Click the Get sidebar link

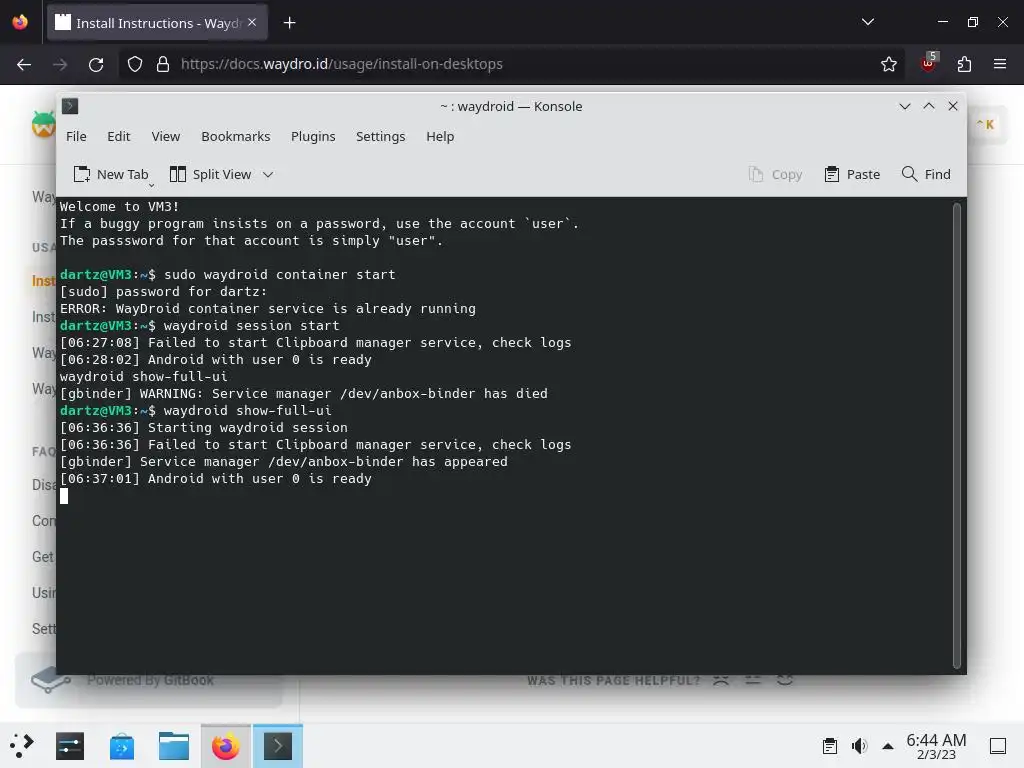pyautogui.click(x=43, y=557)
